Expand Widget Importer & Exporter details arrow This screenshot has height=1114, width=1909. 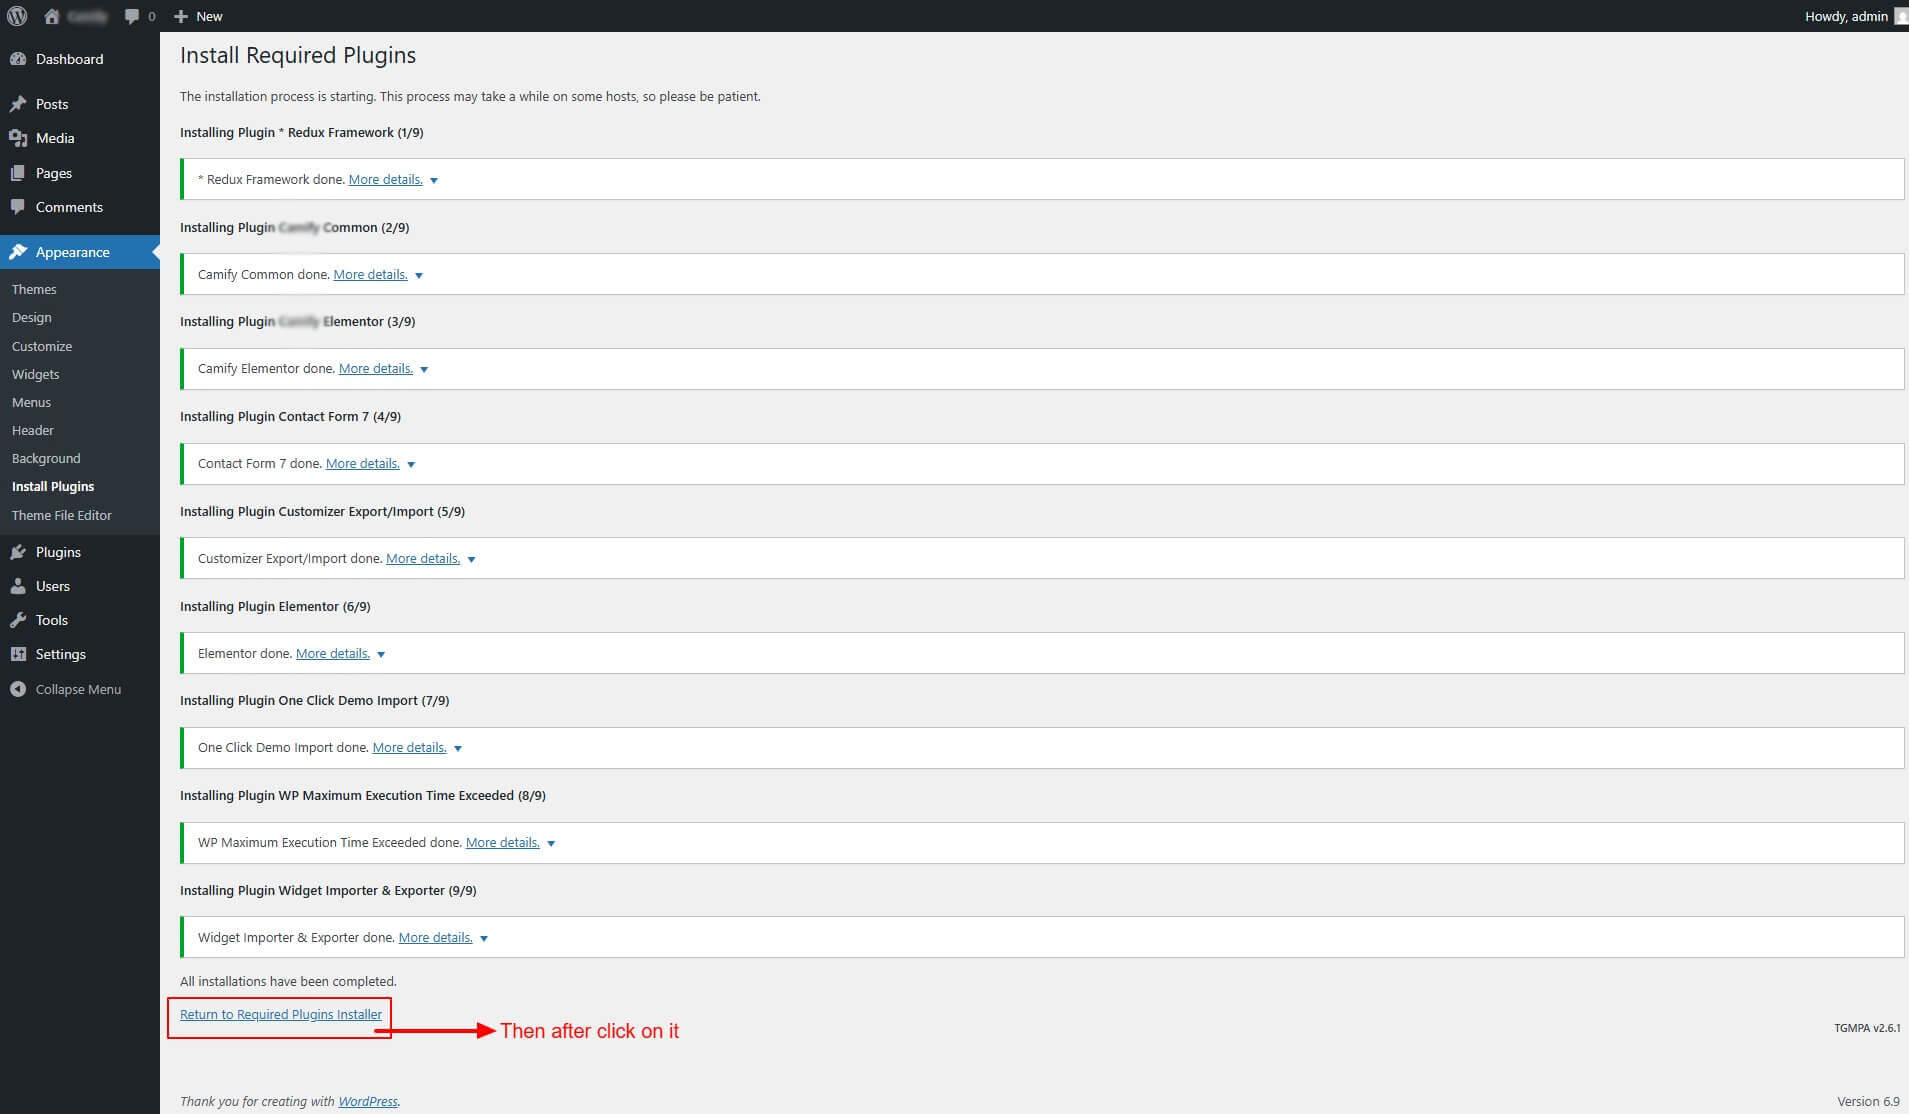484,939
